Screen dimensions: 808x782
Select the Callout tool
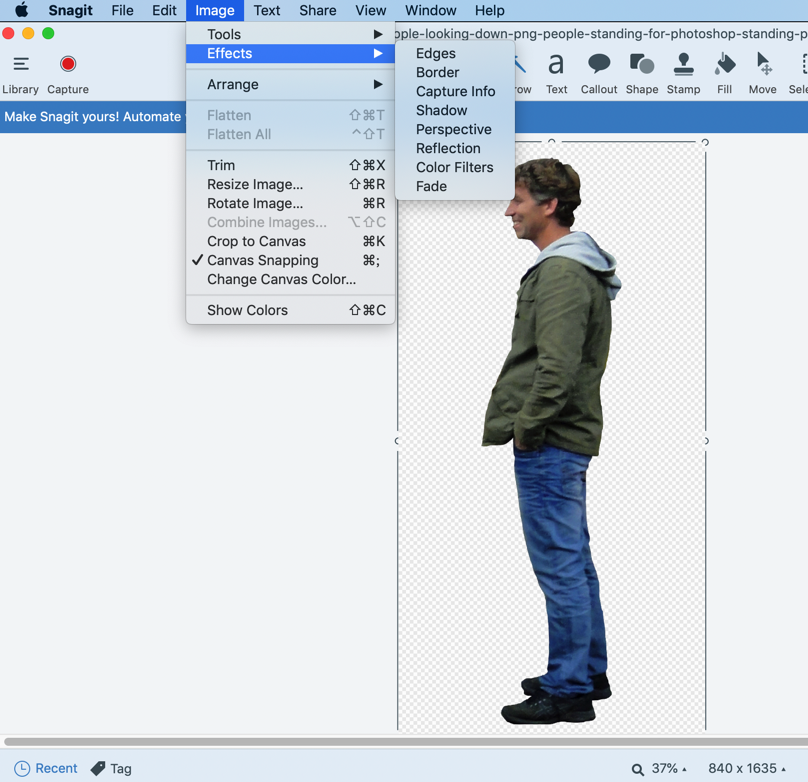click(599, 66)
